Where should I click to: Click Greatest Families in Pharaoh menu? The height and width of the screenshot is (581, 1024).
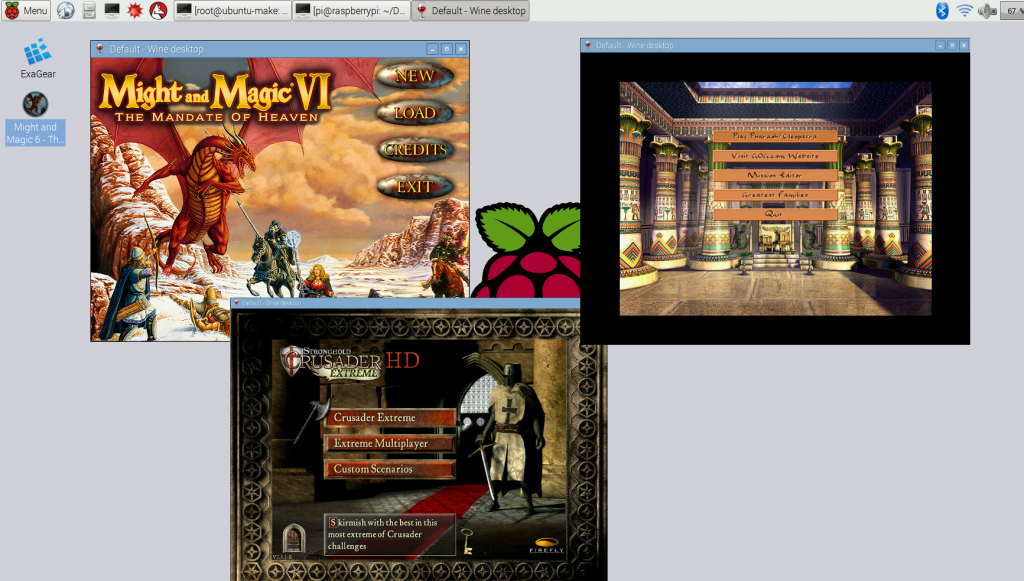[775, 195]
